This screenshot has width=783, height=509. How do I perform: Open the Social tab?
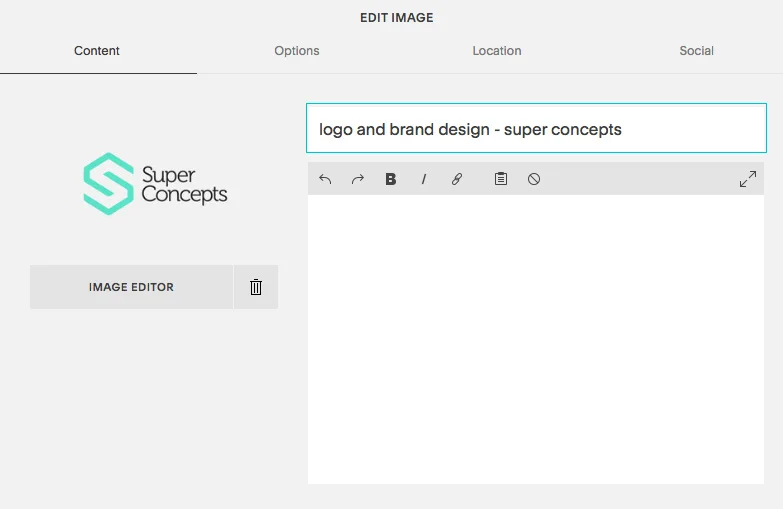696,51
